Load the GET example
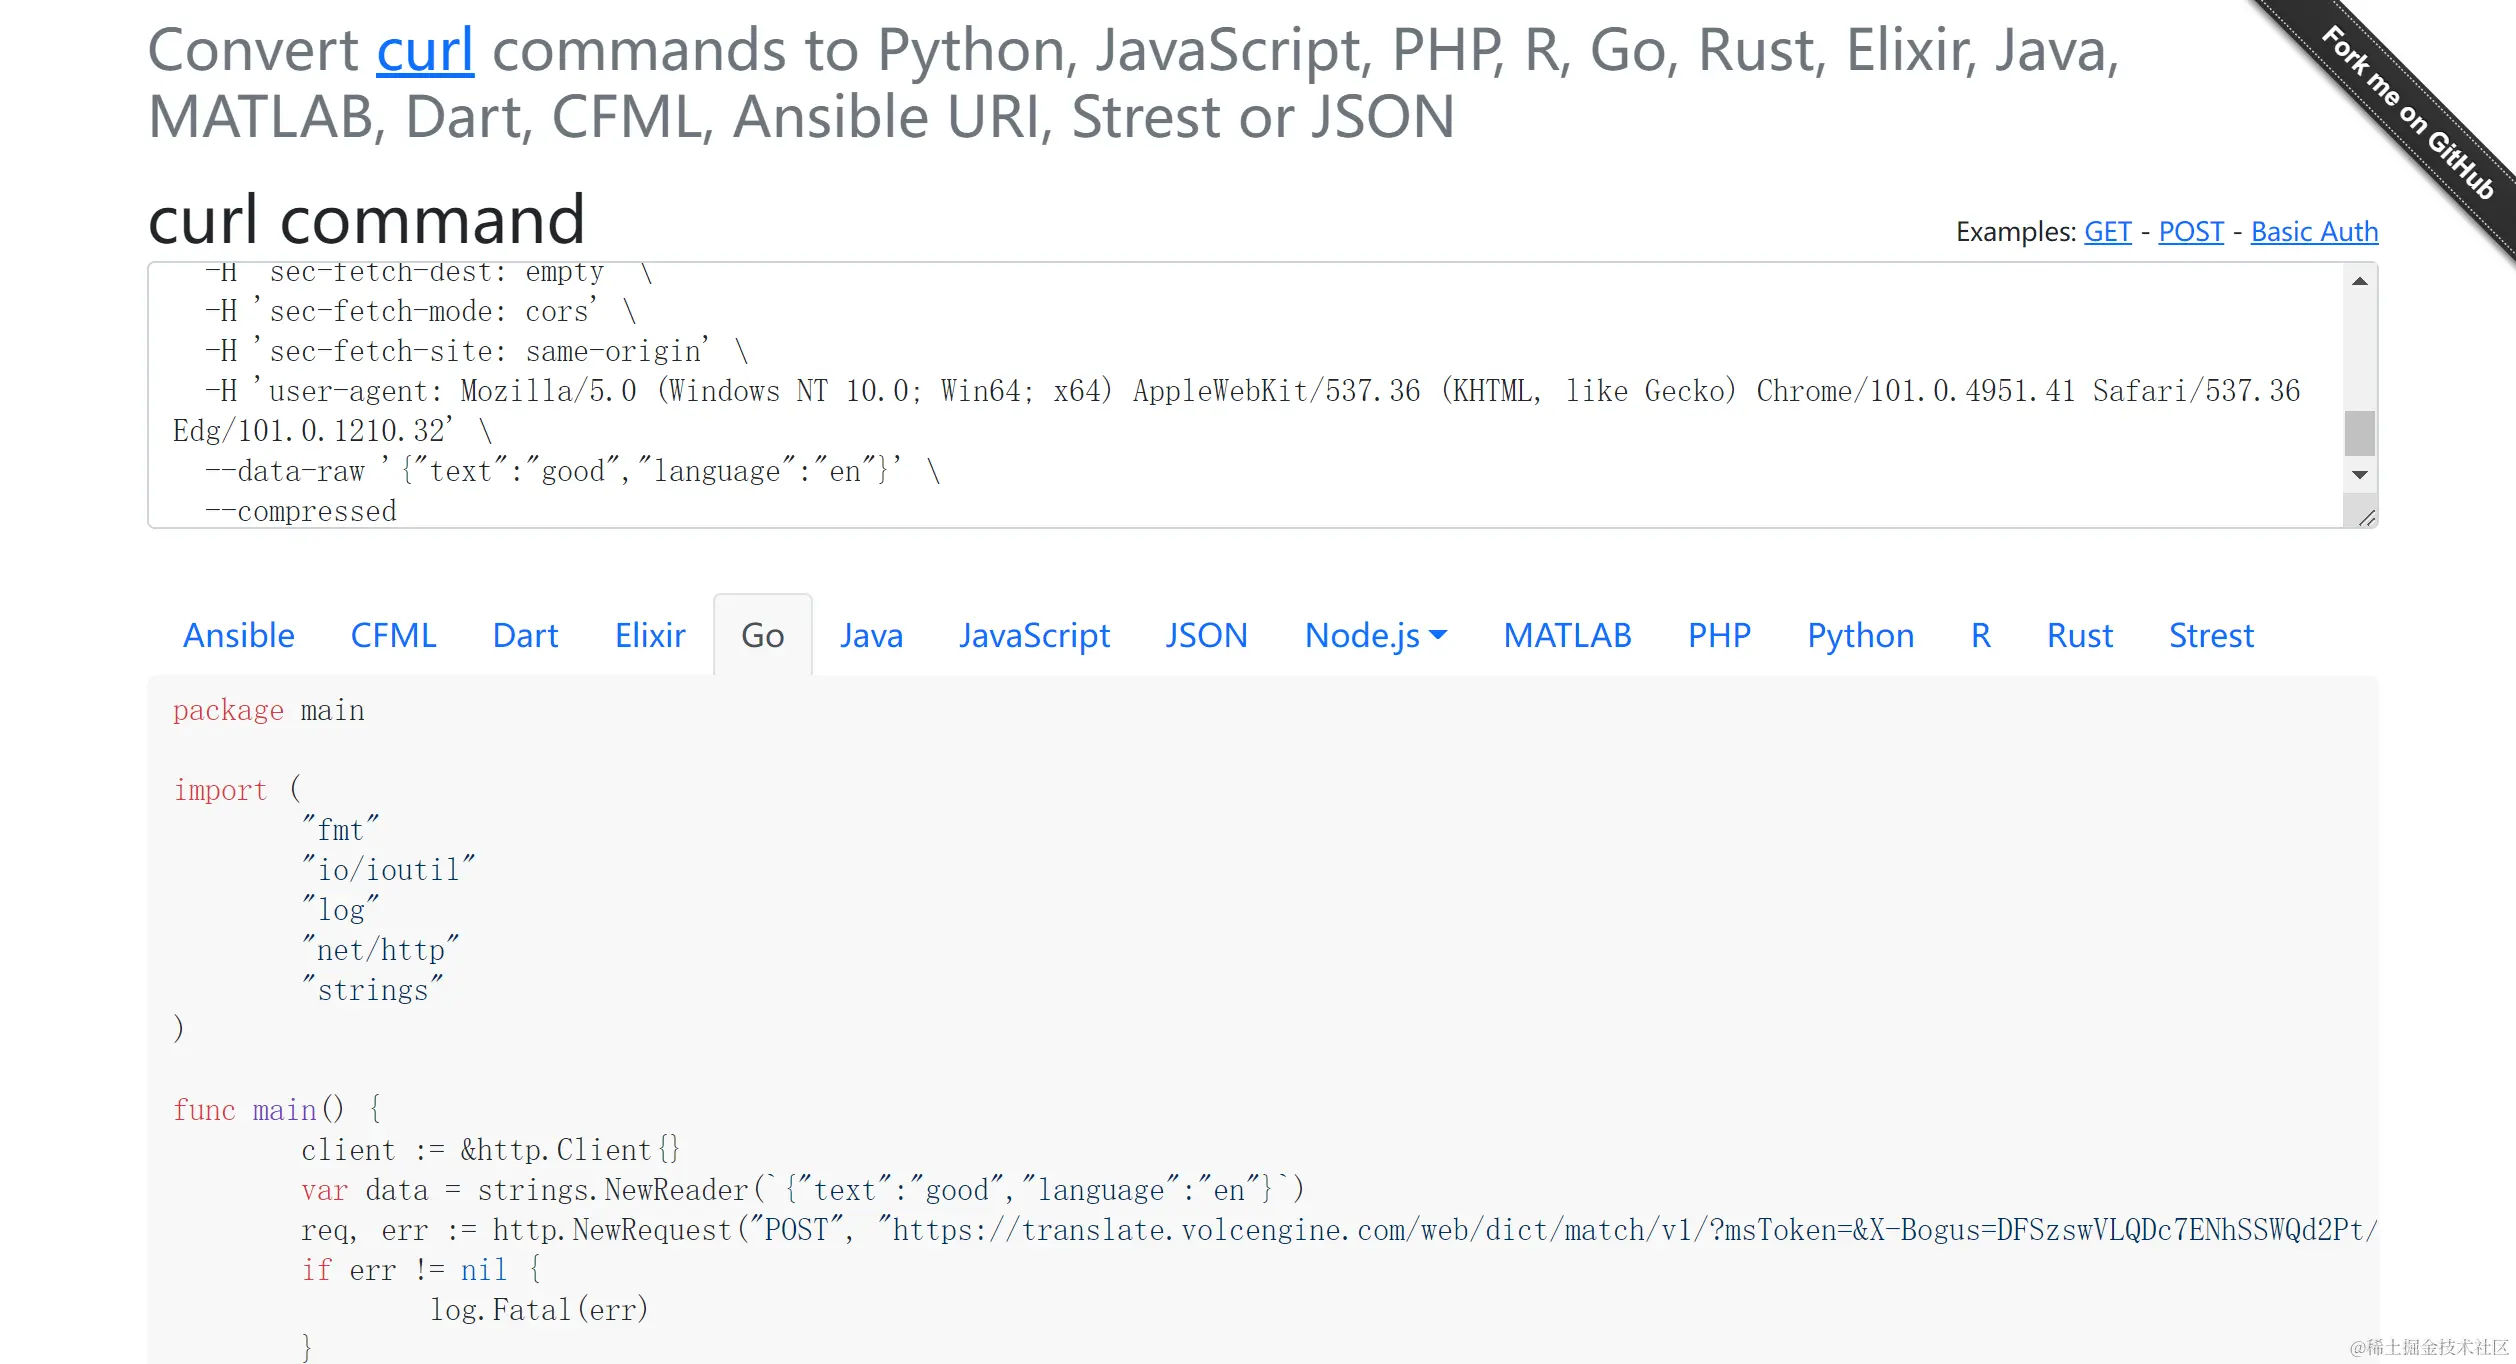Screen dimensions: 2516x1364 tap(2107, 232)
